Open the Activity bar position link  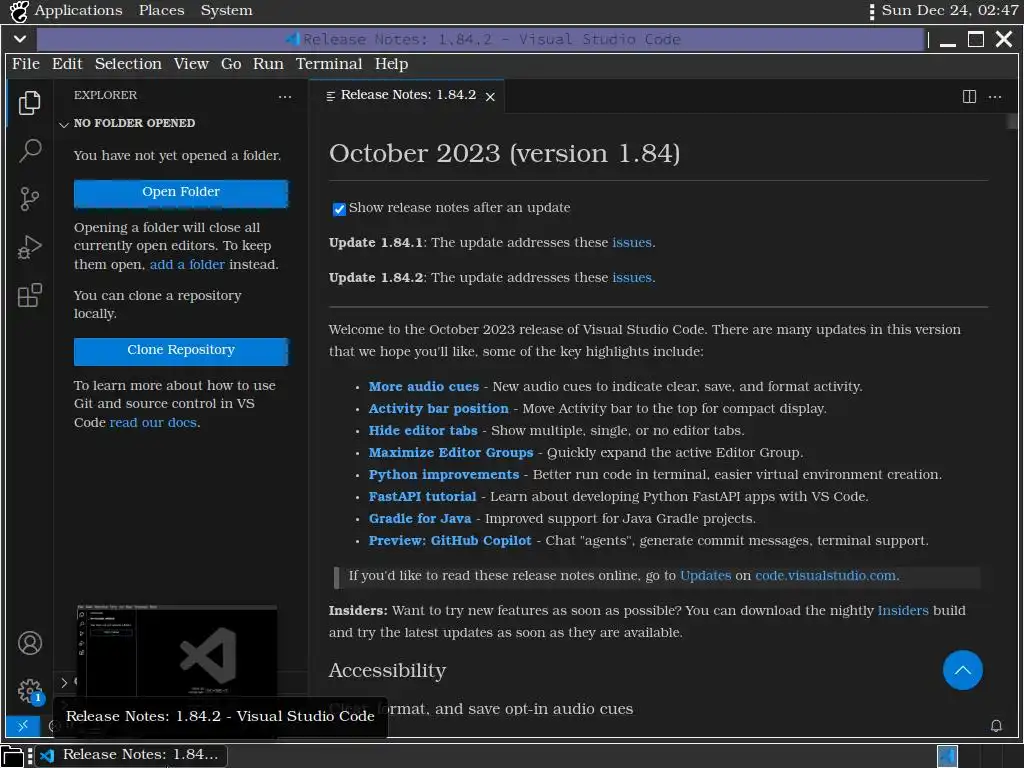[438, 409]
